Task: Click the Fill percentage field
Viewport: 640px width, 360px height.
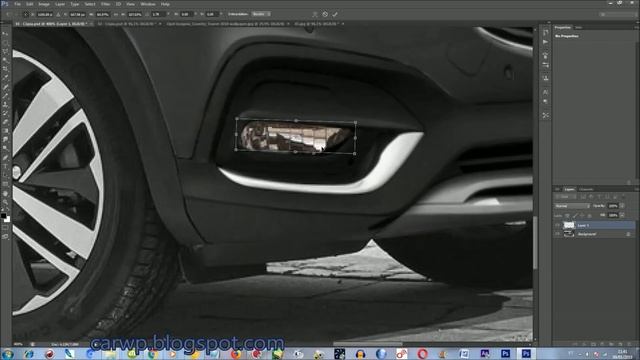Action: tap(613, 215)
